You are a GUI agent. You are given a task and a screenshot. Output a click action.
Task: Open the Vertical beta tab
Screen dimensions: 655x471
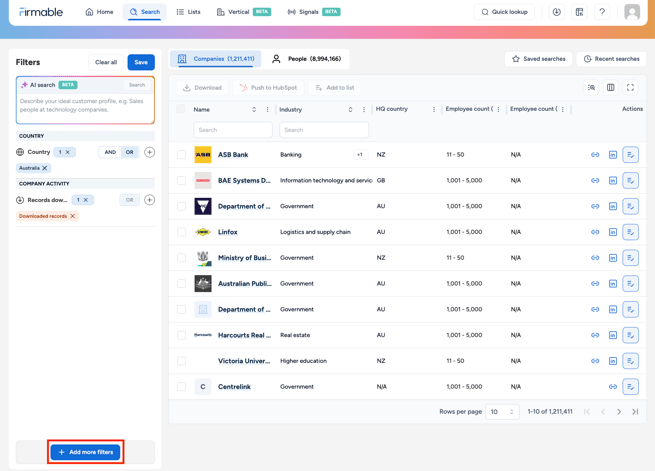[244, 12]
